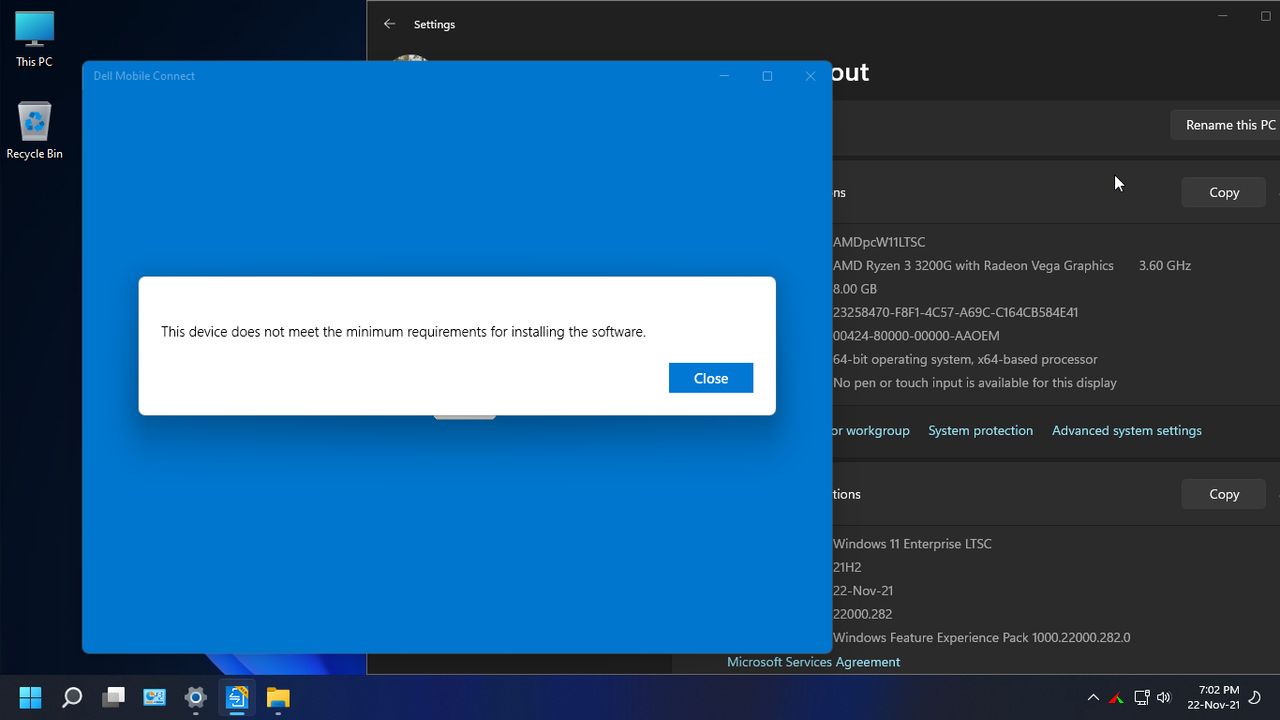Expand hidden icons in the system tray

(1093, 697)
